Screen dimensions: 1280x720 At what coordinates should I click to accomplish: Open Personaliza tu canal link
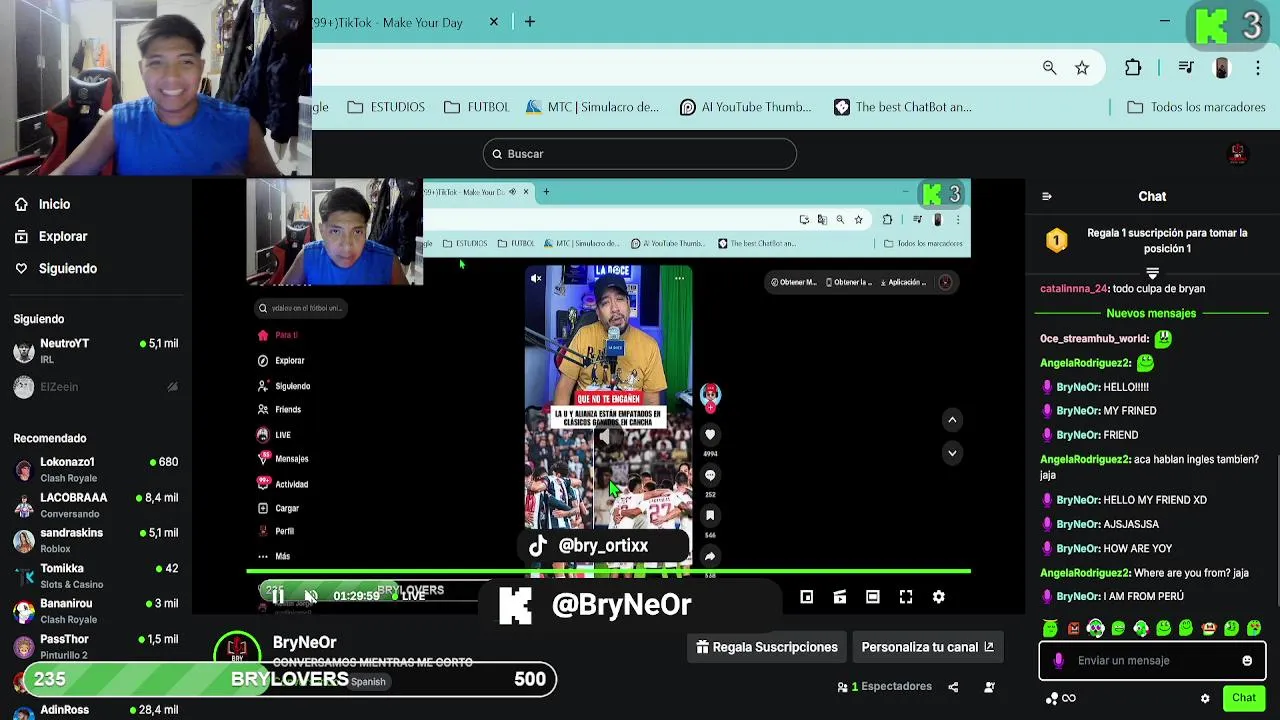[927, 647]
